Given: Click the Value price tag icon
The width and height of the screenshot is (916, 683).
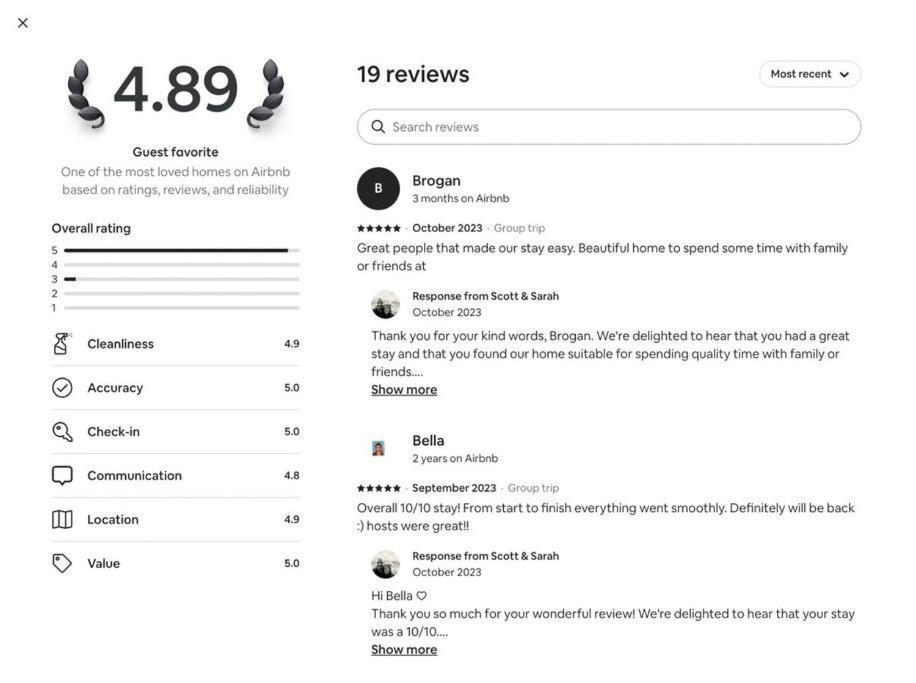Looking at the screenshot, I should click(62, 563).
